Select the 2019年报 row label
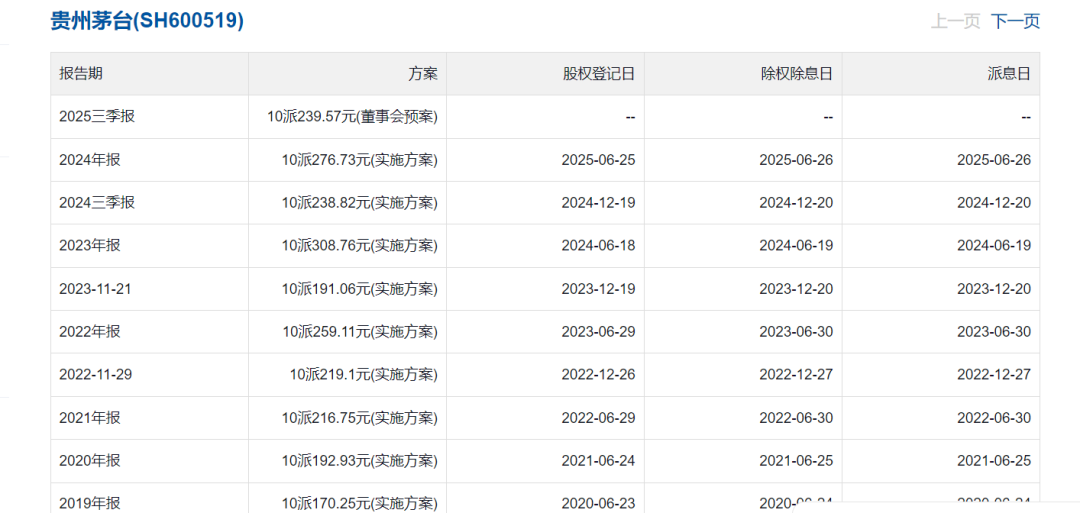This screenshot has height=513, width=1080. (x=90, y=503)
